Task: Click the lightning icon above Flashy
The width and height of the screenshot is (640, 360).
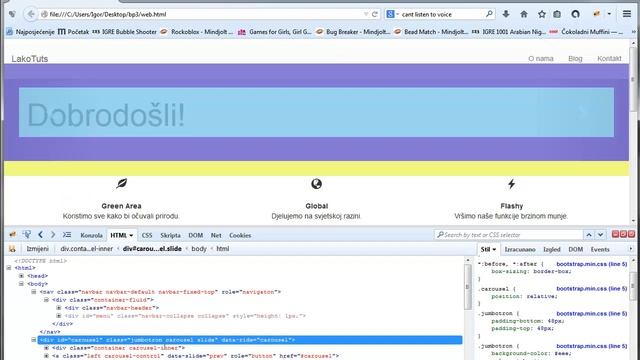Action: click(x=511, y=184)
